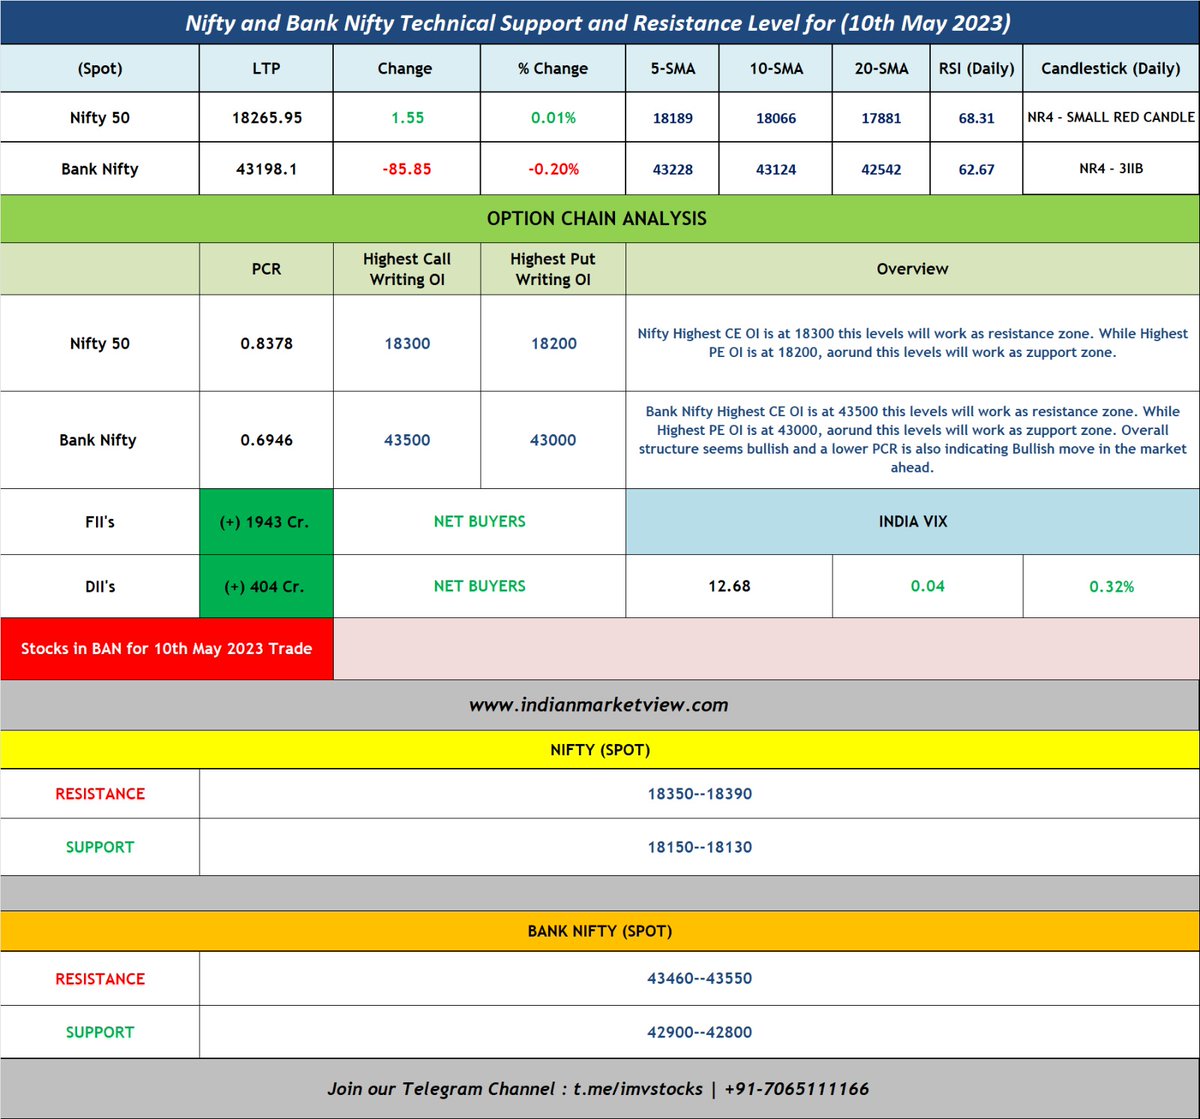Select the LTP column header
The width and height of the screenshot is (1200, 1119).
click(266, 69)
